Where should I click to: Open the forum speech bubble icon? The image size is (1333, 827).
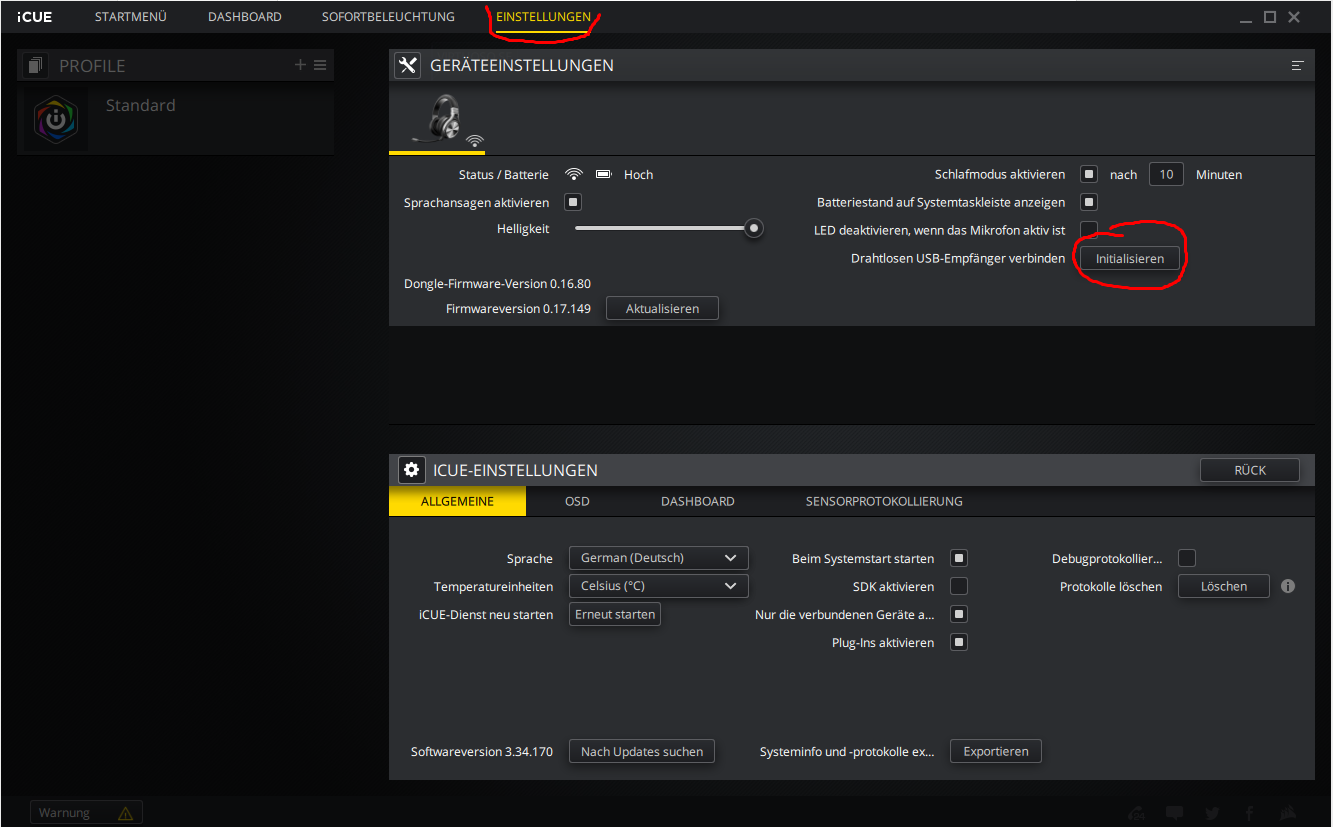coord(1174,813)
